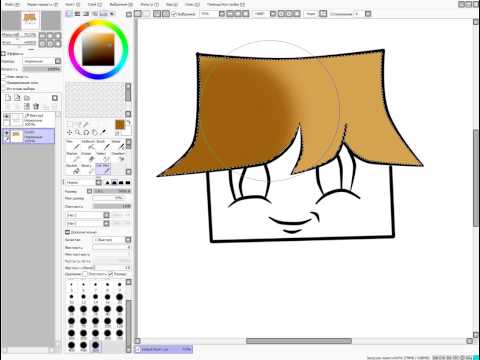Select the selection pen tool
480x360 pixels.
[x=104, y=157]
